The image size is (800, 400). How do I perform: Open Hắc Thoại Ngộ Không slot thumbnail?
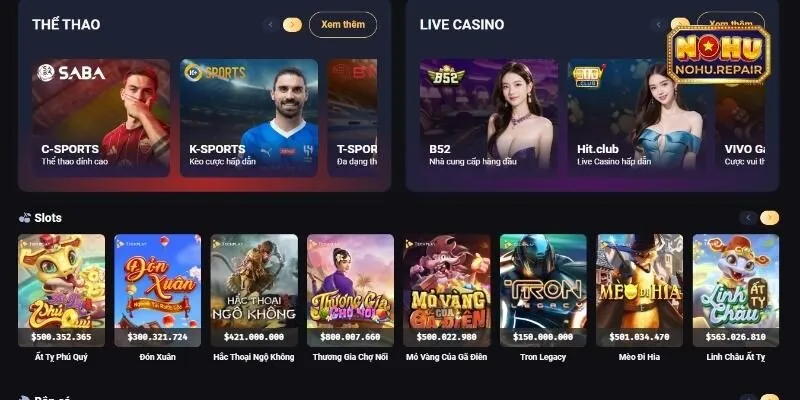254,290
